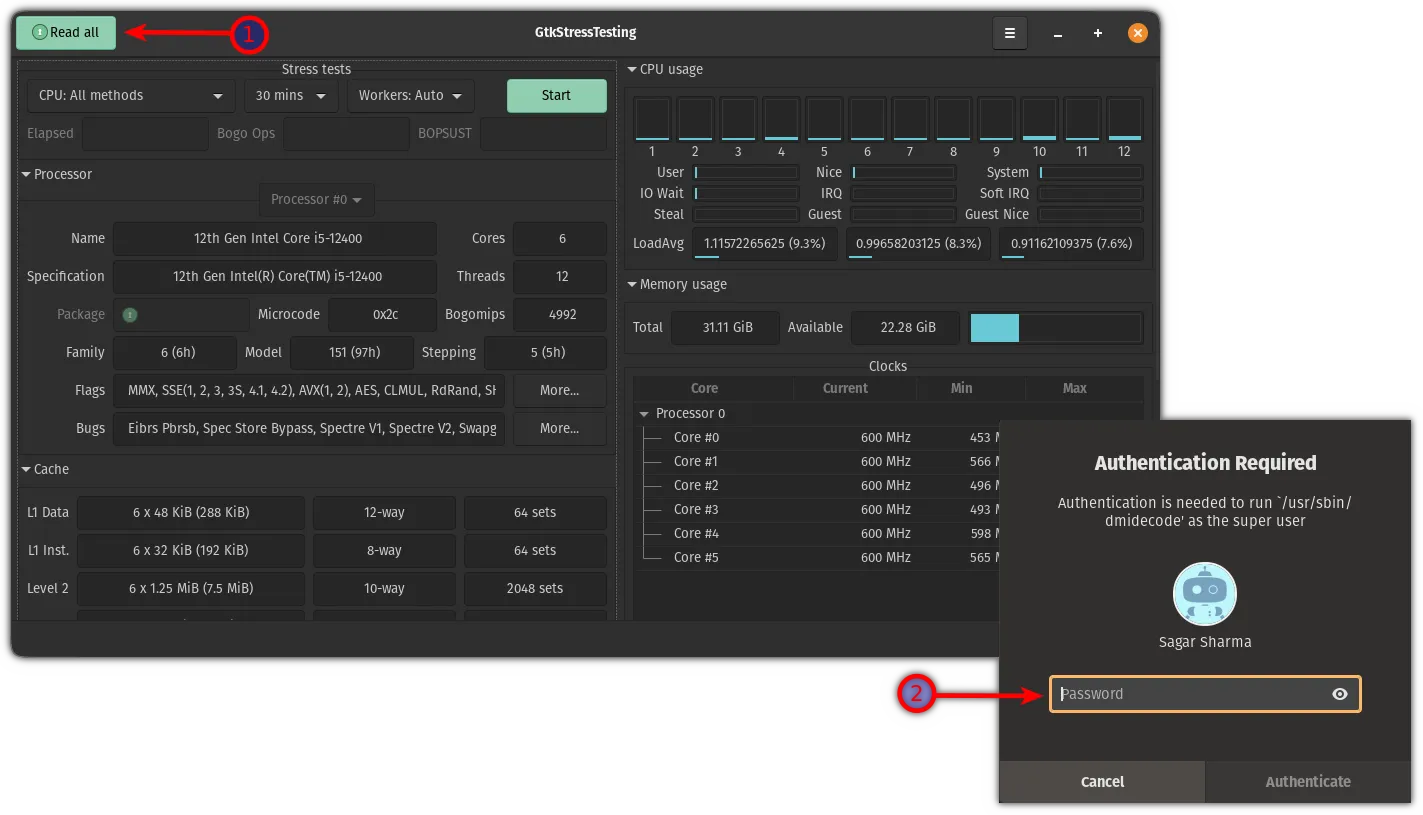Maximize window with the plus icon

[x=1098, y=33]
